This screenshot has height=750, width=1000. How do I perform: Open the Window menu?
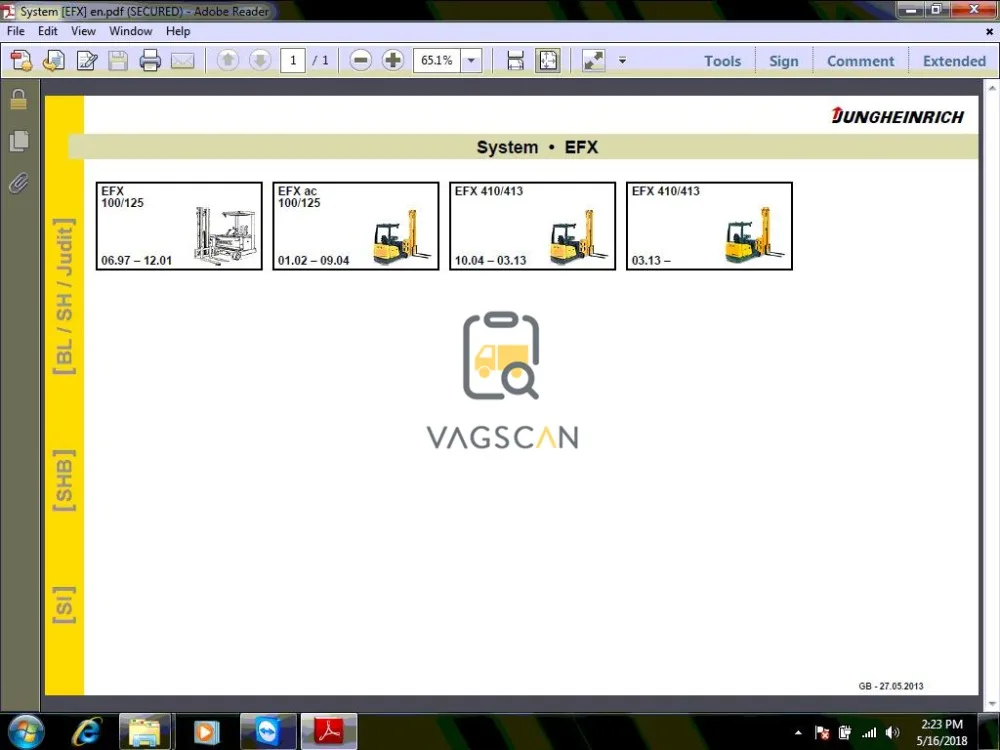click(x=131, y=31)
